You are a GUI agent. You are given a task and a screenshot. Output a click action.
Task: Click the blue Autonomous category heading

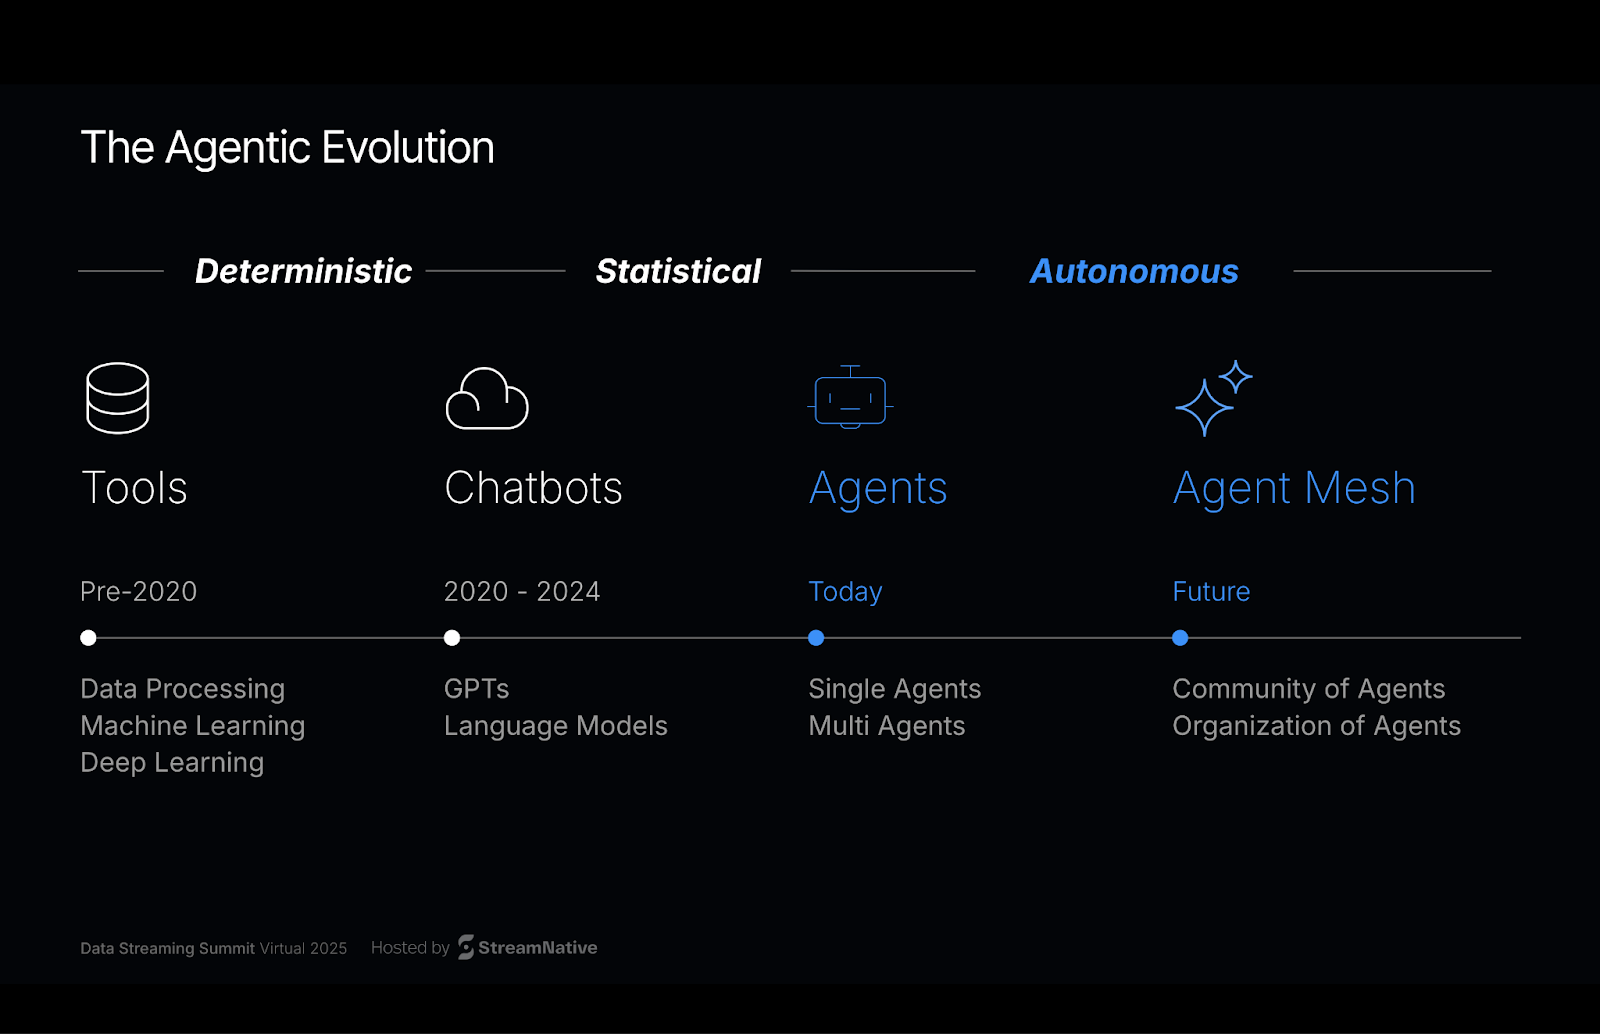(1134, 271)
